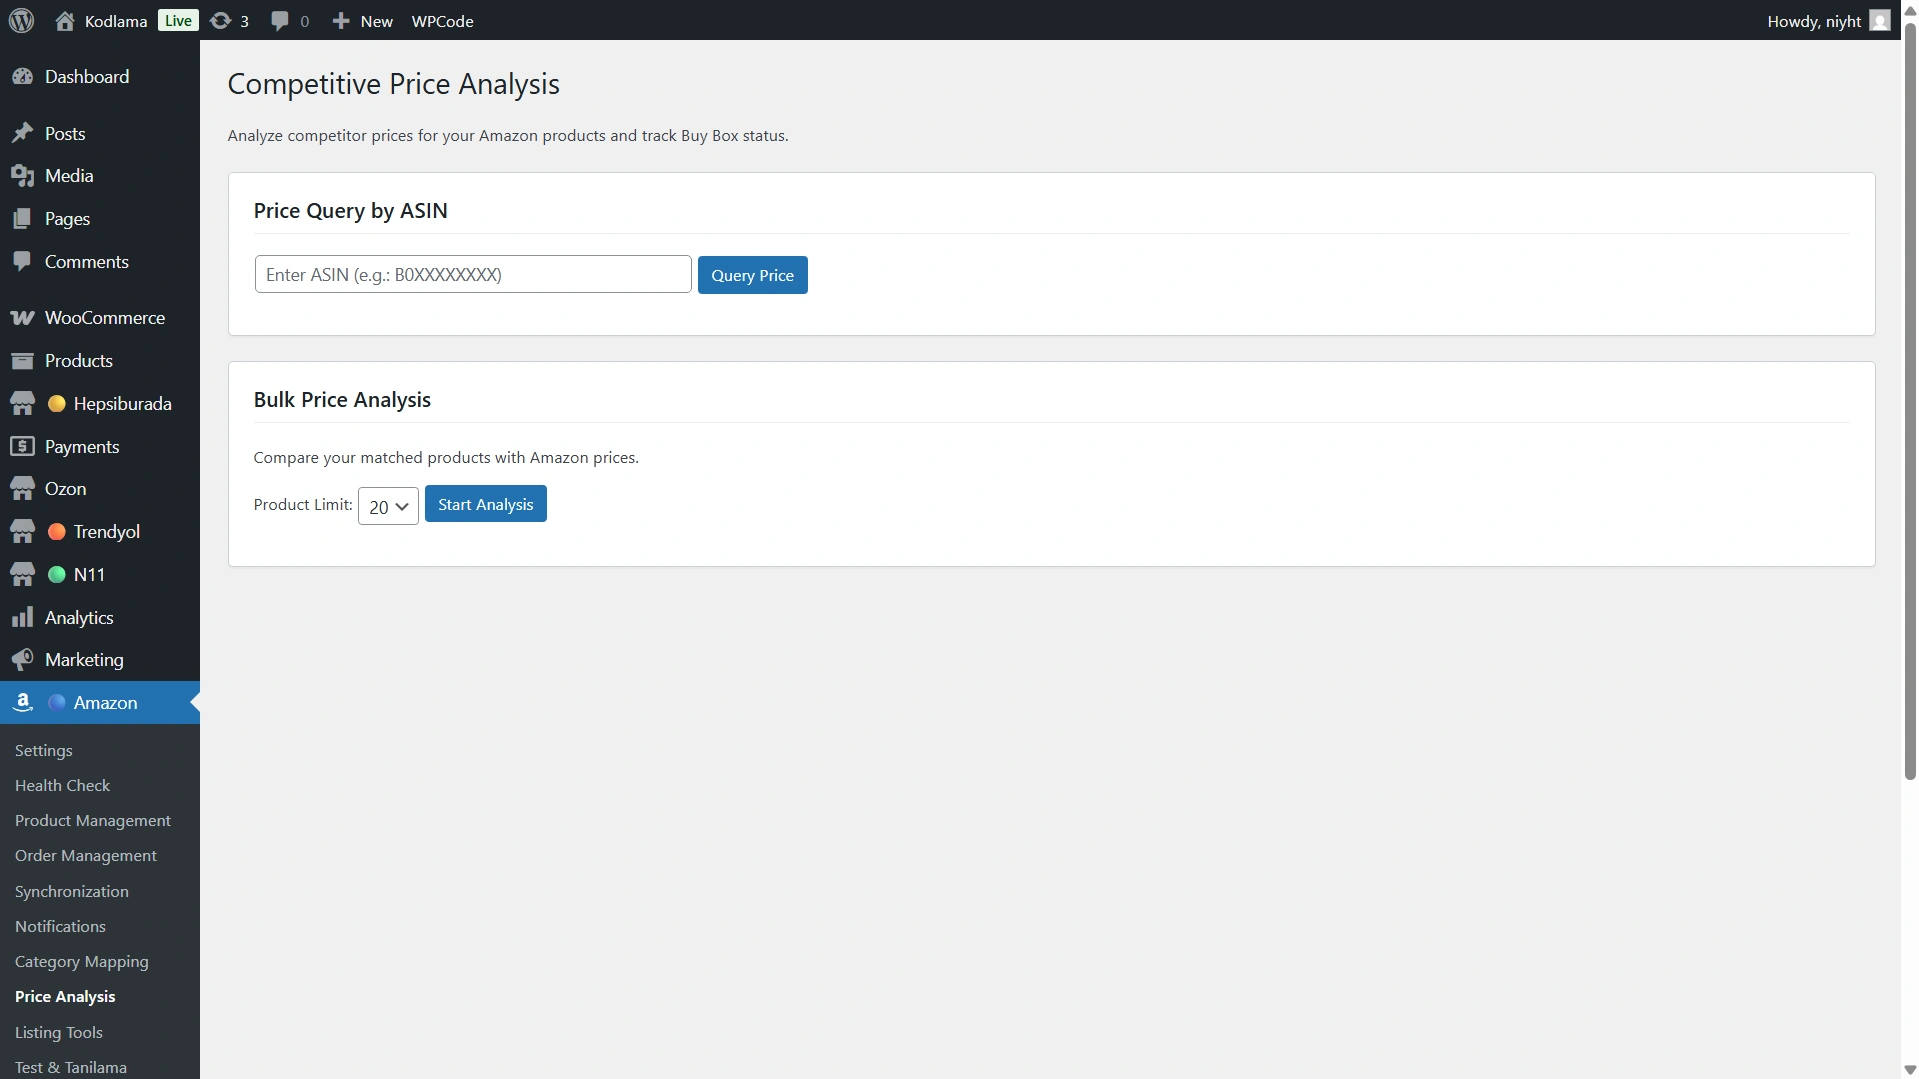Click the Marketing megaphone icon
Image resolution: width=1919 pixels, height=1079 pixels.
click(22, 660)
